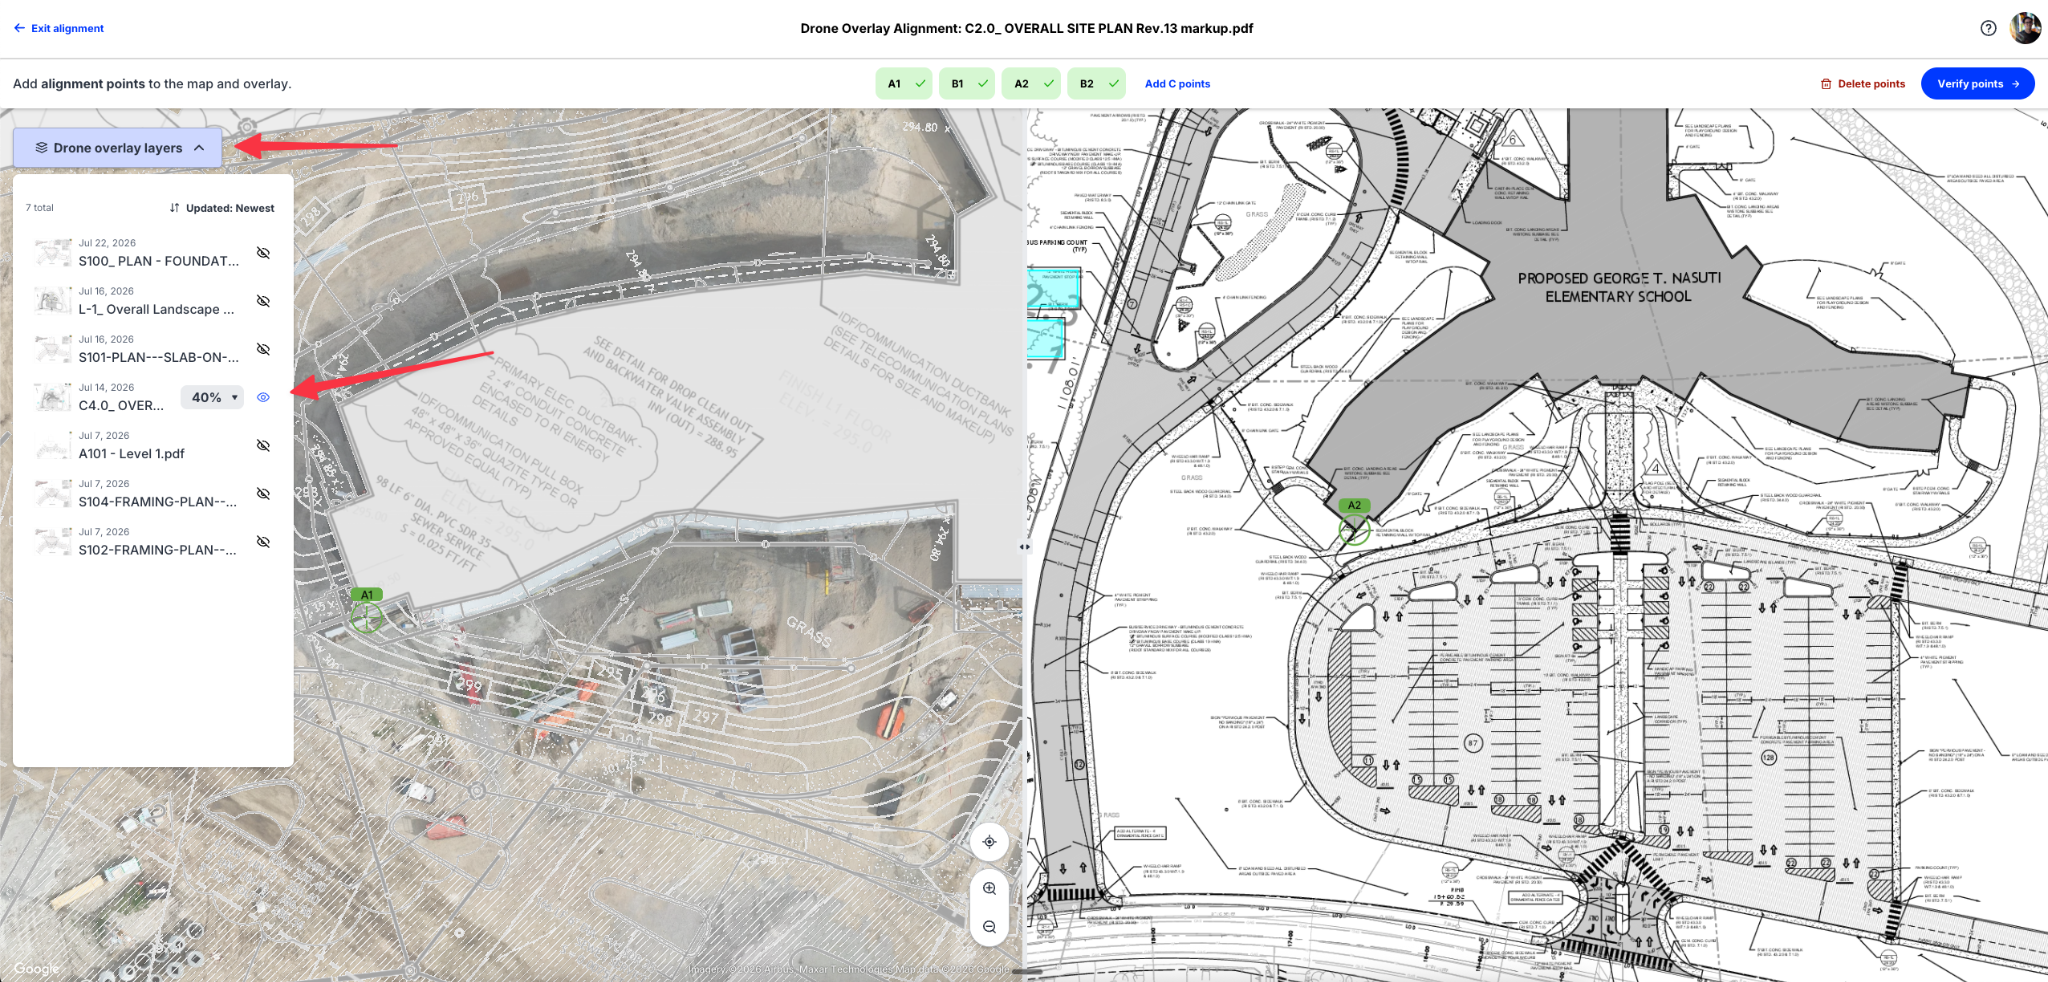Viewport: 2048px width, 982px height.
Task: Click the Google logo on the map
Action: tap(37, 969)
